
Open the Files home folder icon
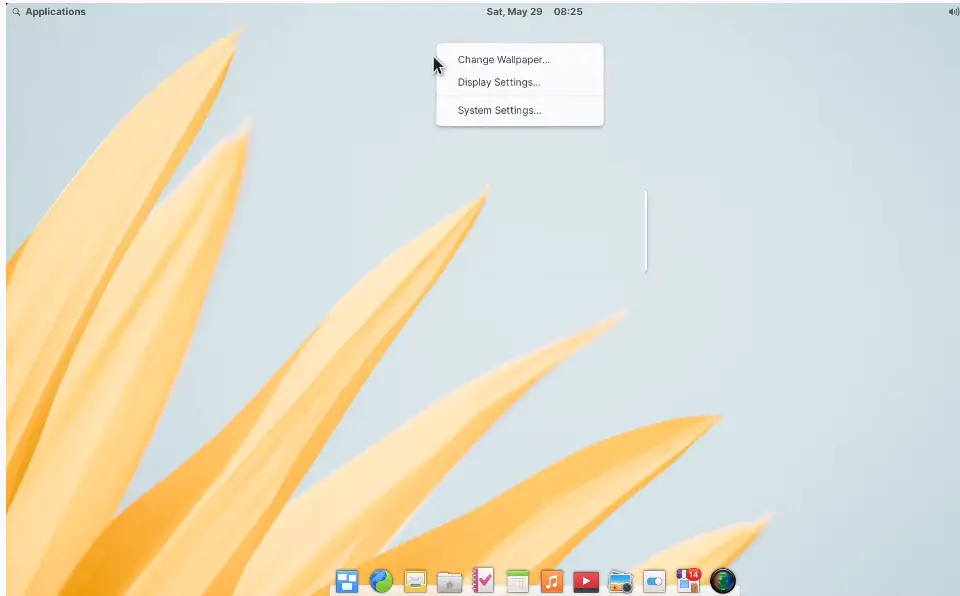click(449, 582)
